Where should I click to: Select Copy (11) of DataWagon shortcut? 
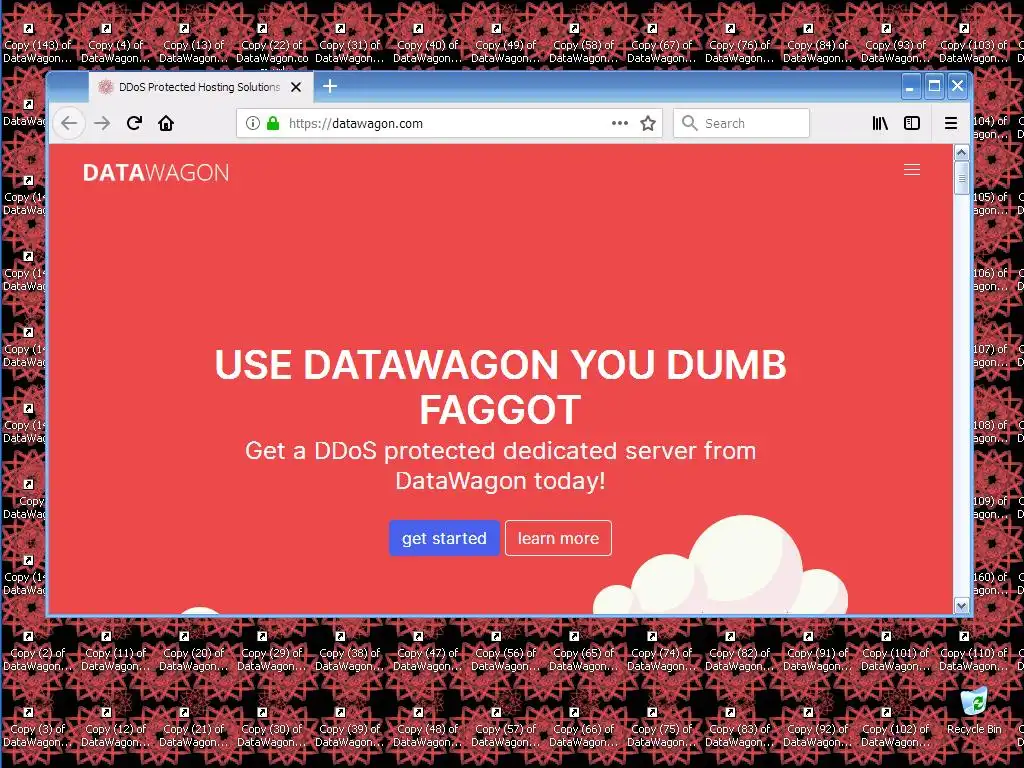tap(115, 651)
